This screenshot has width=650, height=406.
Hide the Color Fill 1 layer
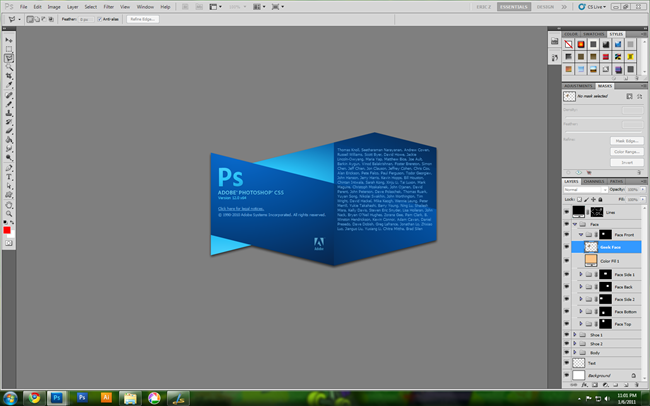[x=567, y=260]
